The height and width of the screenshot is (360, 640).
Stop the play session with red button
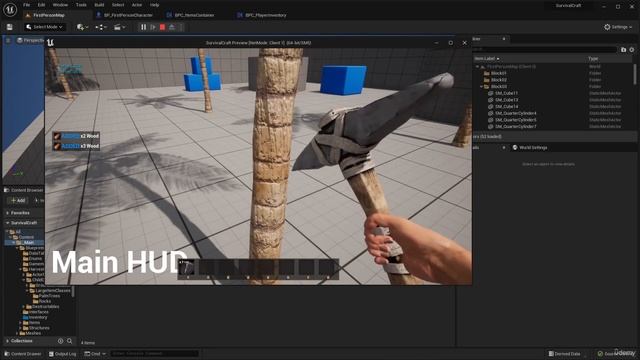[x=162, y=27]
